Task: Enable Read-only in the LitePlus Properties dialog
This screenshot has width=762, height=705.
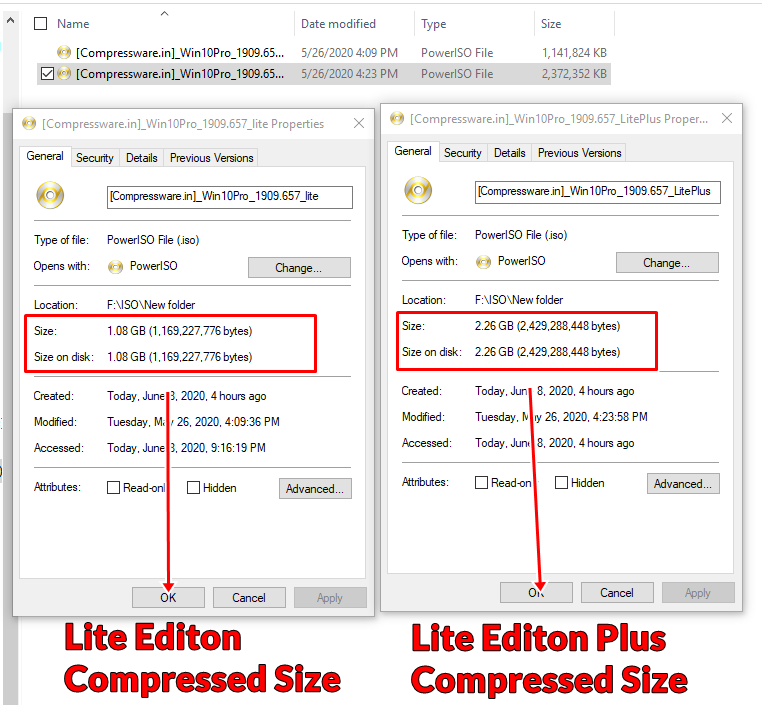Action: (x=481, y=482)
